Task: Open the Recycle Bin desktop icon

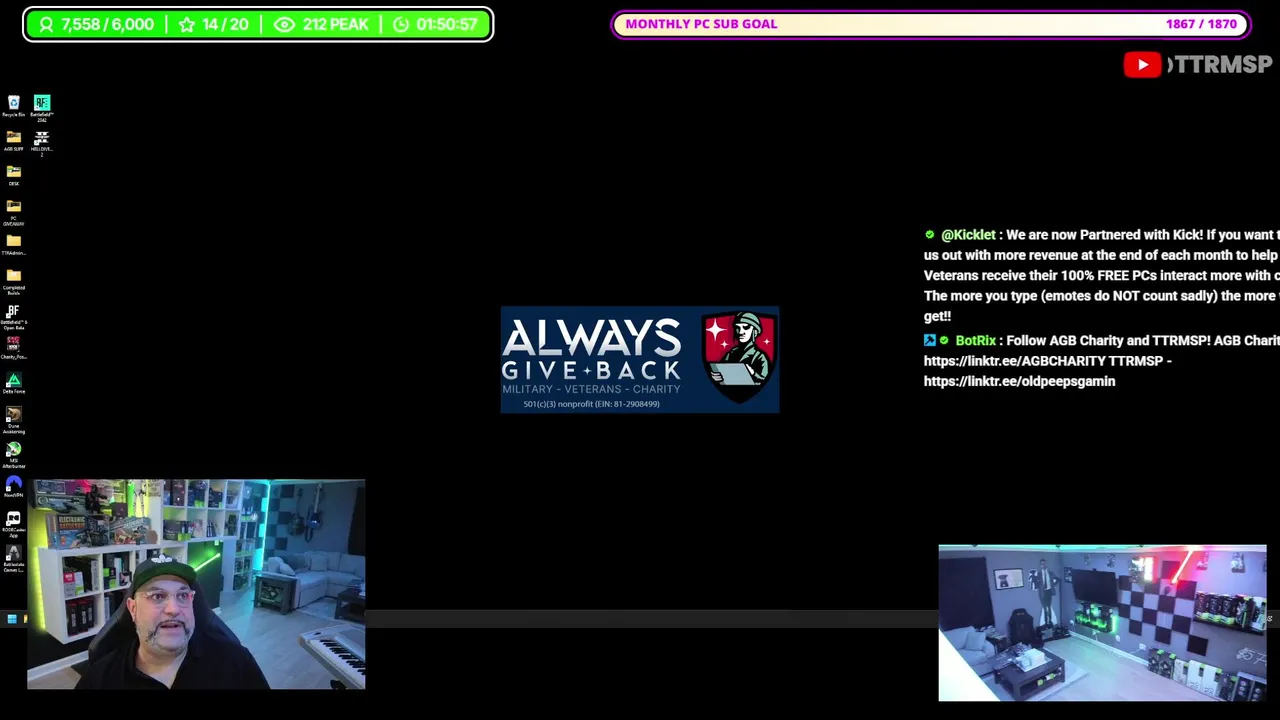Action: [x=14, y=106]
